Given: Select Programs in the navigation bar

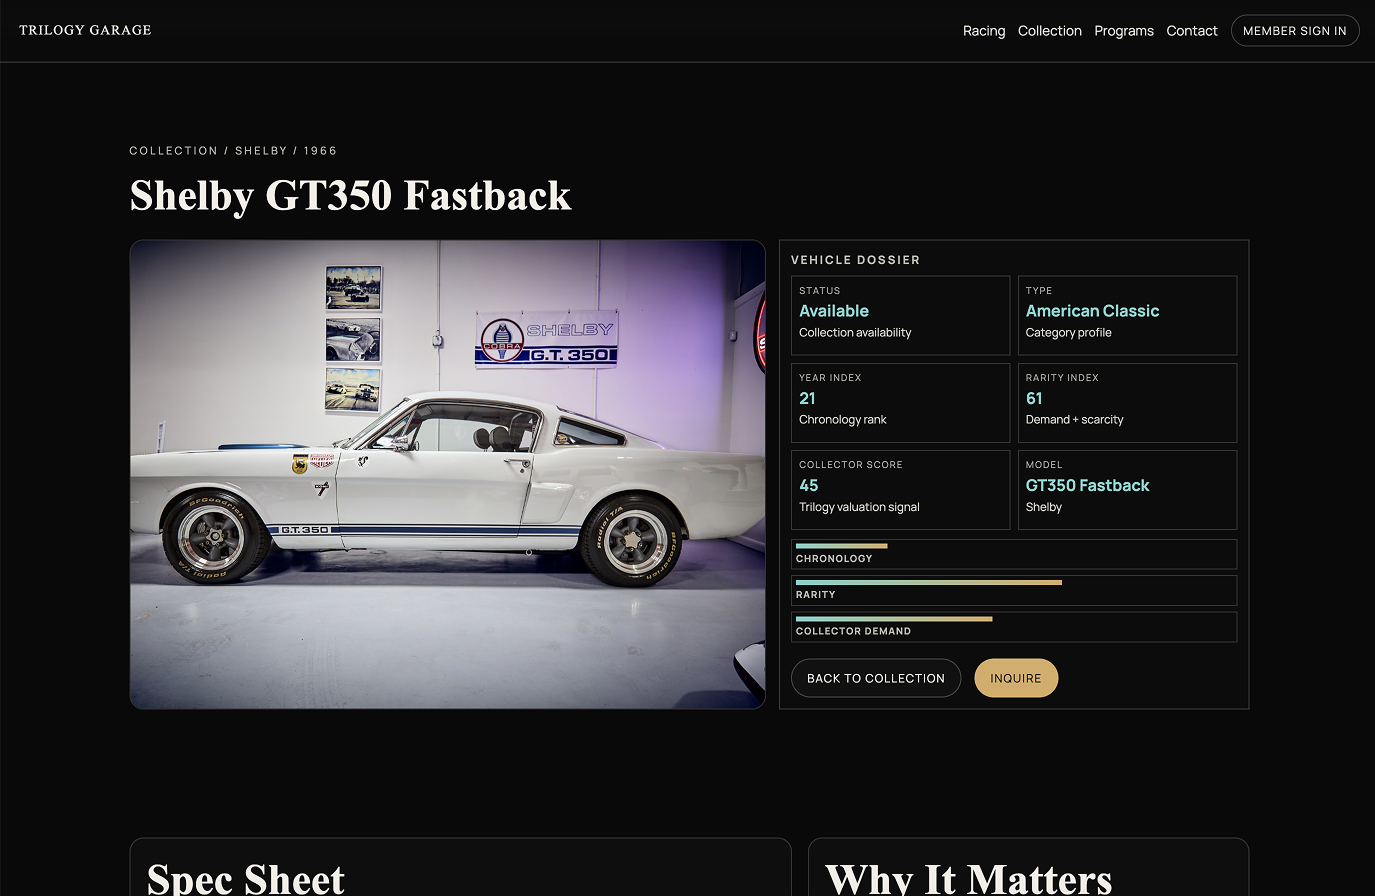Looking at the screenshot, I should click(1124, 31).
